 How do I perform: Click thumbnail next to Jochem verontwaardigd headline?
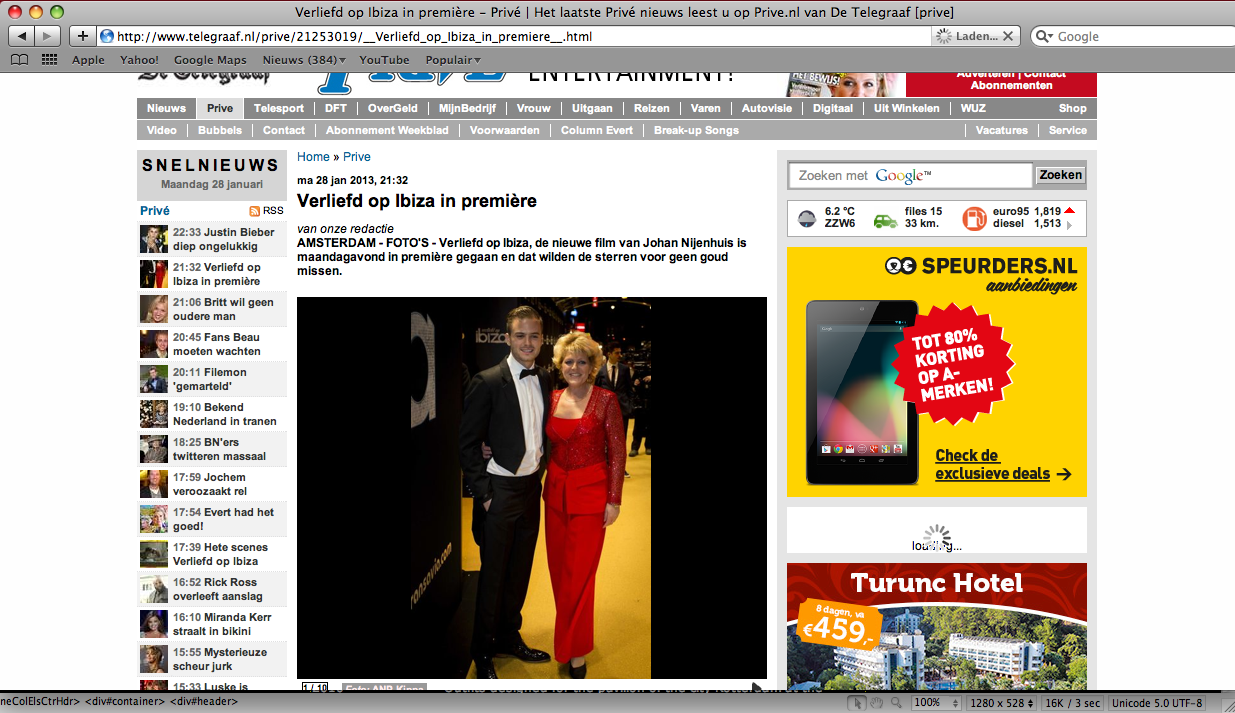[154, 484]
